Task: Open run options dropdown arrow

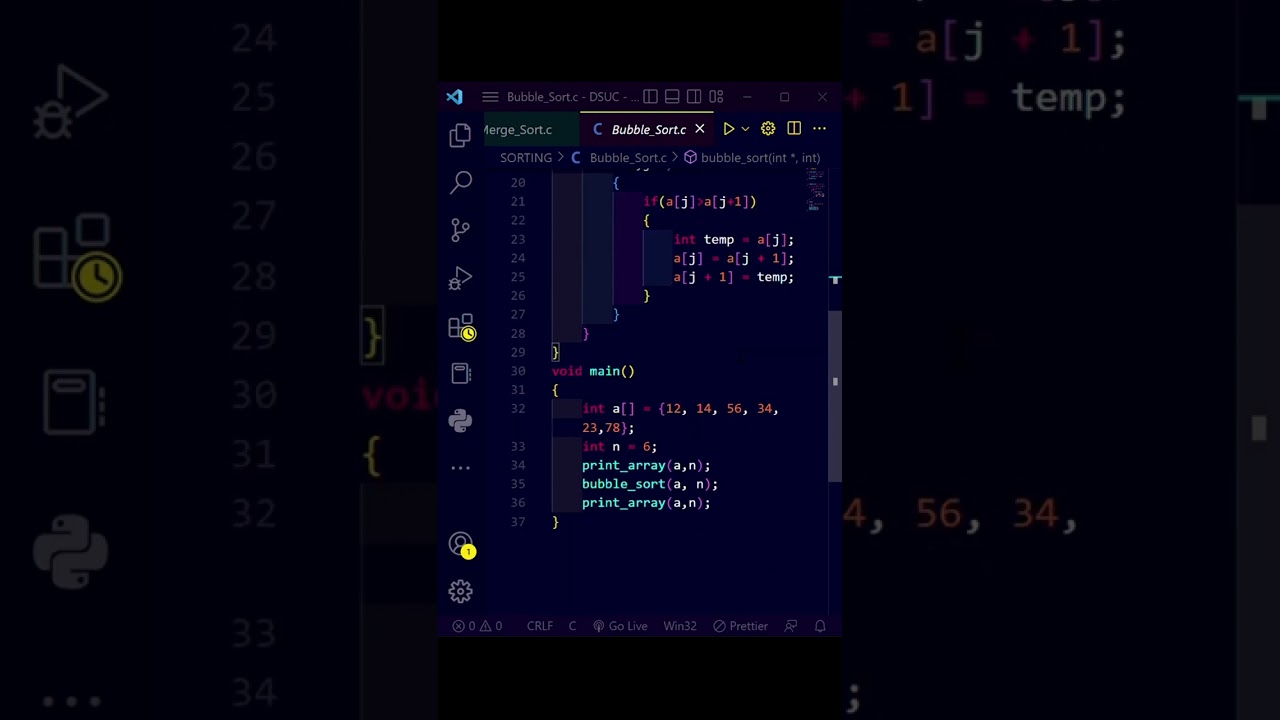Action: 745,129
